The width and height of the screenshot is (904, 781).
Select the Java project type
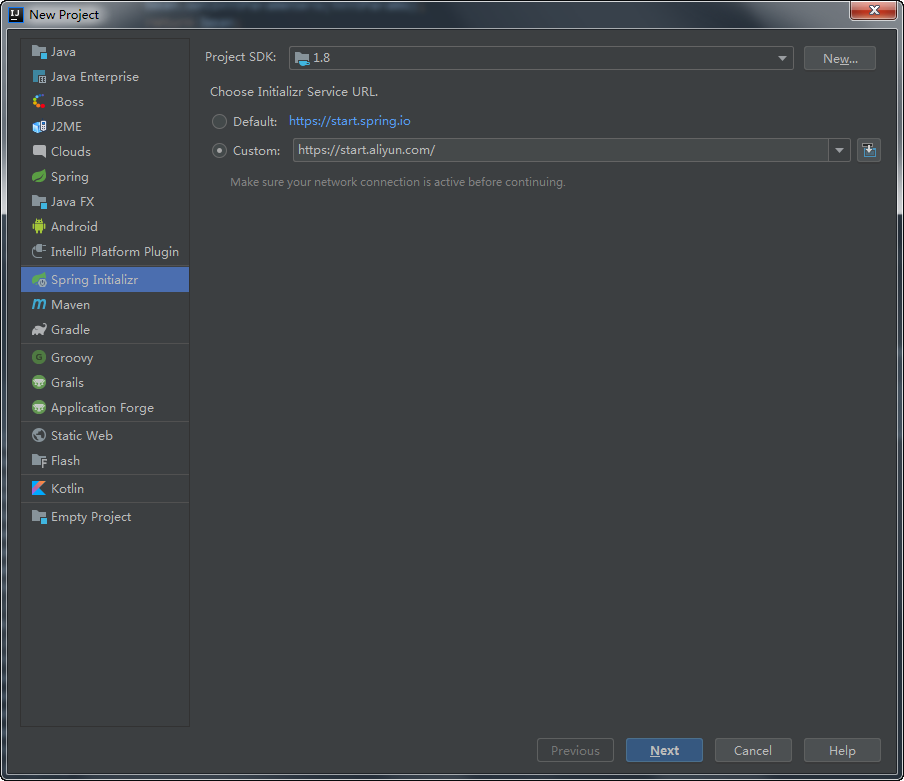[60, 51]
